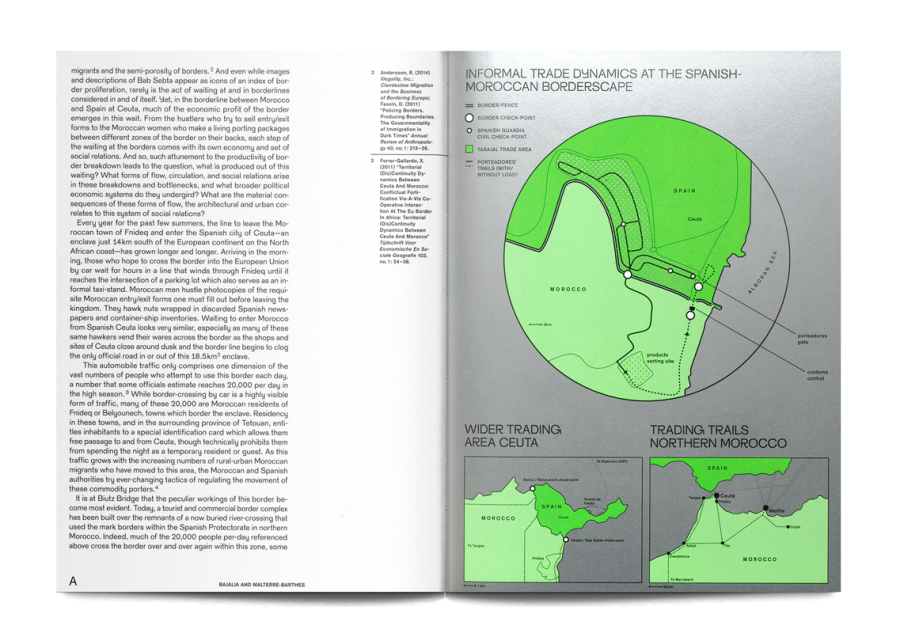Click the 'customs control' callout label
The height and width of the screenshot is (633, 900).
816,374
